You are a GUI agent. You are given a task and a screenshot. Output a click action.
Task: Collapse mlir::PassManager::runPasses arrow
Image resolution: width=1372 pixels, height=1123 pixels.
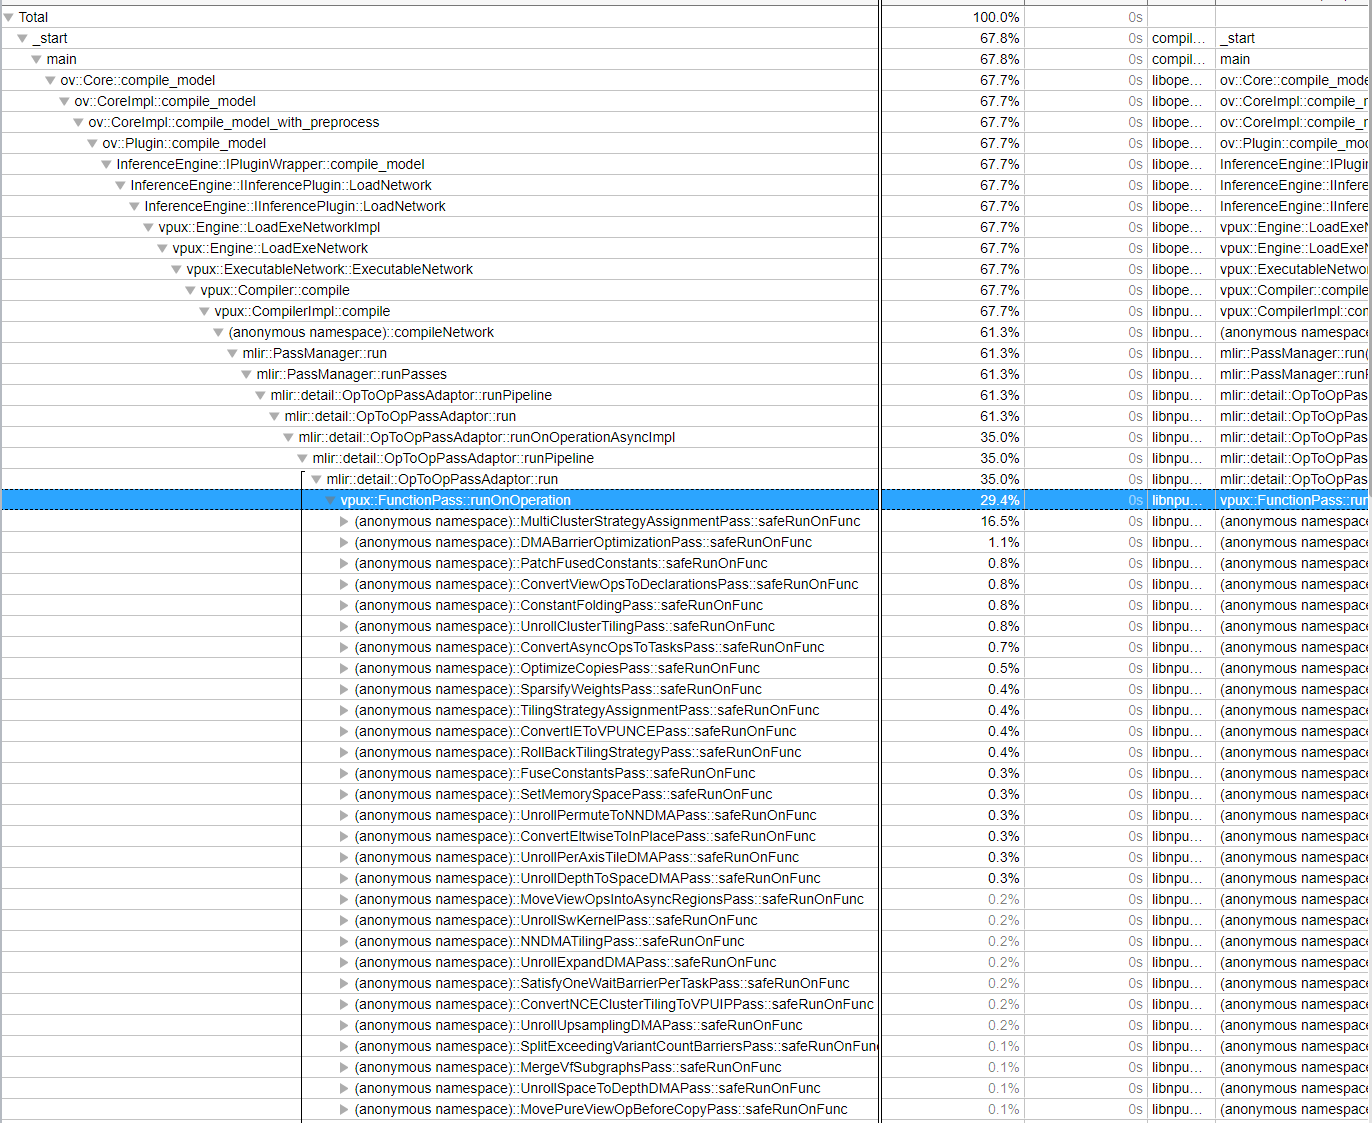click(247, 374)
